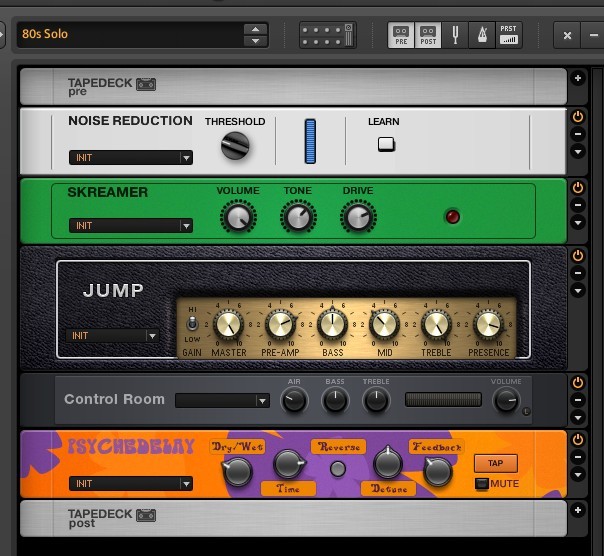Toggle Jump amp power button
Viewport: 604px width, 556px height.
point(578,256)
